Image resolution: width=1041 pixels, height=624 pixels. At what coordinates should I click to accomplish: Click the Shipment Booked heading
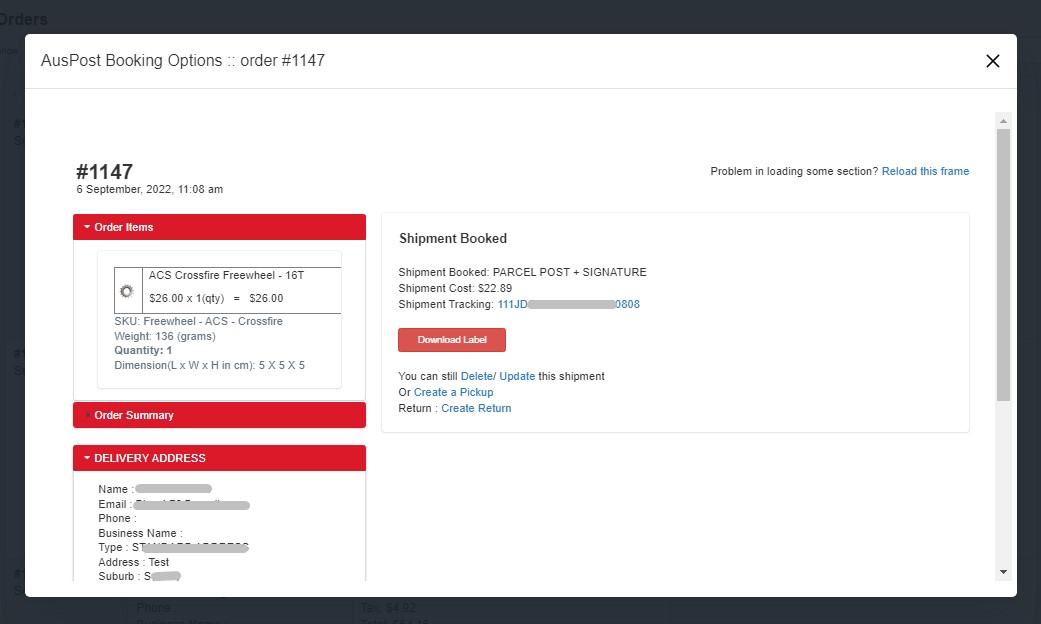[x=453, y=238]
